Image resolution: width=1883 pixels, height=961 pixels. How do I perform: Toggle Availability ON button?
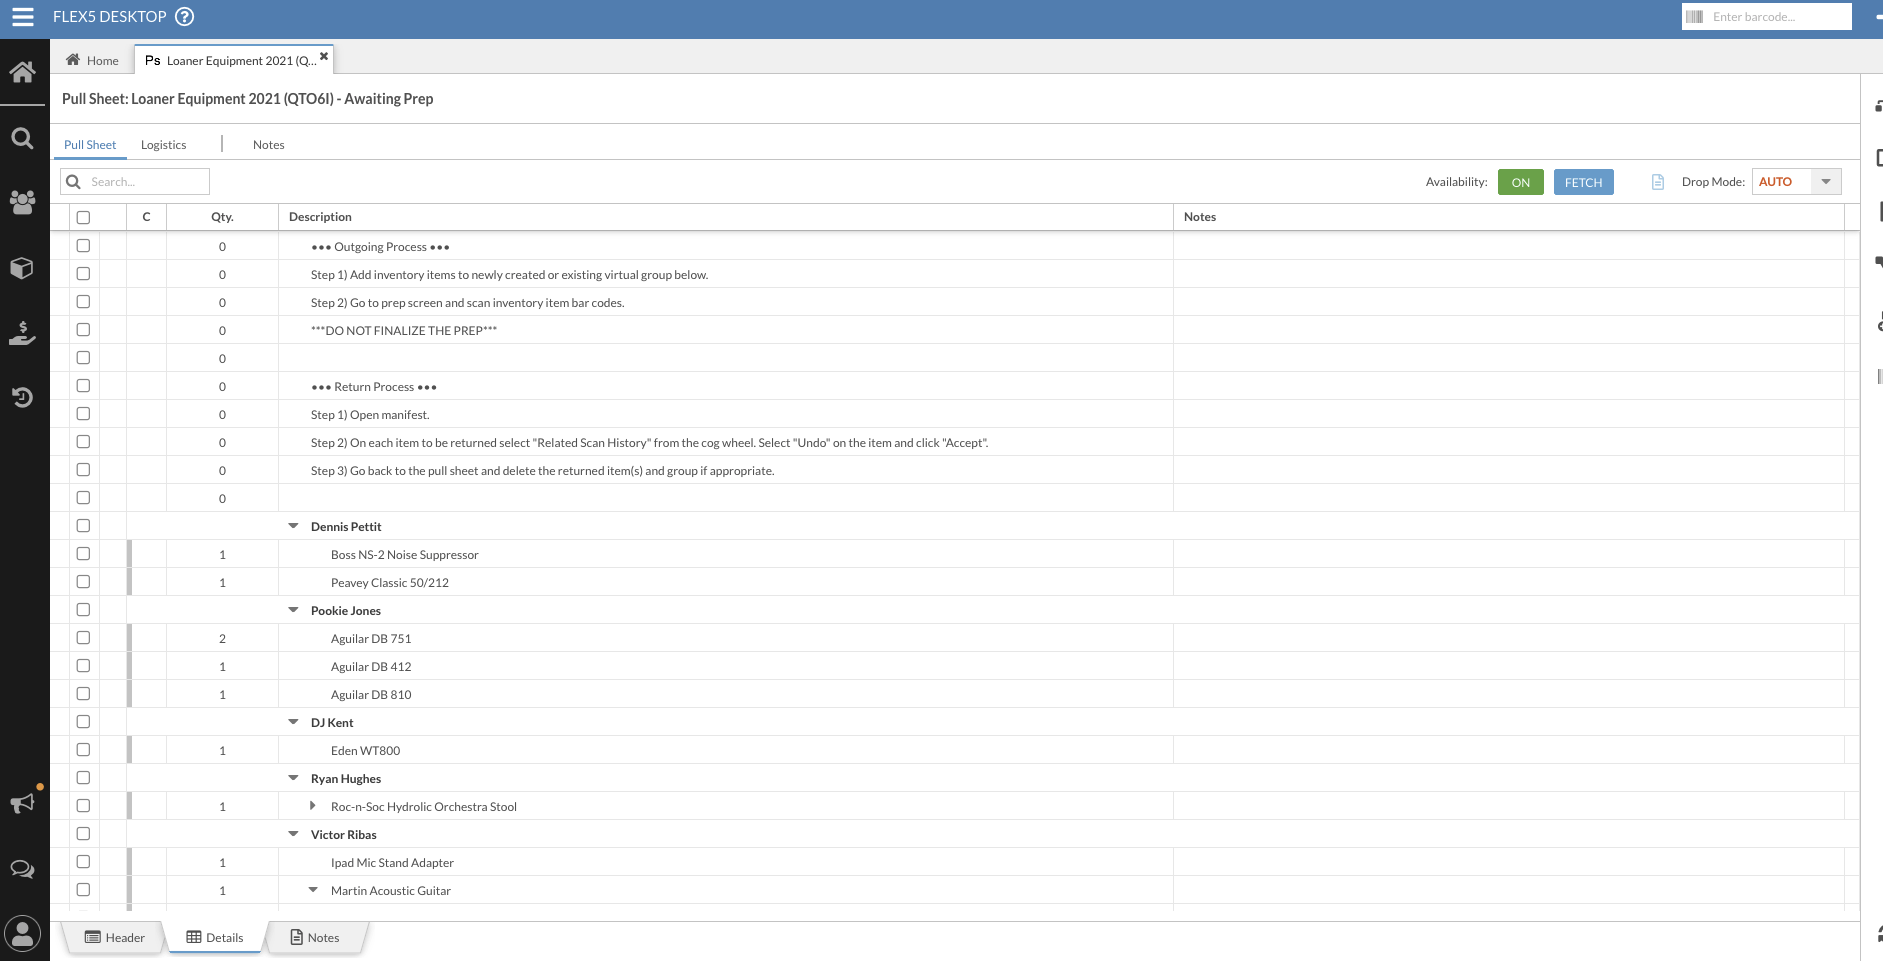point(1520,182)
